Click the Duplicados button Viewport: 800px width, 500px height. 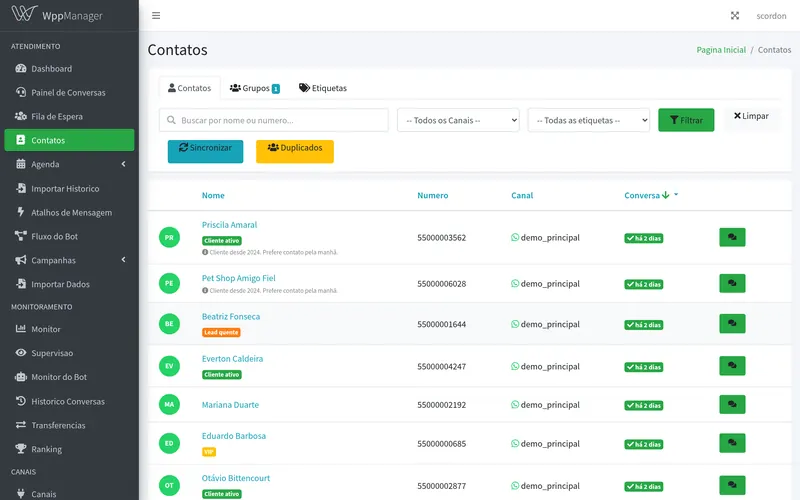[295, 152]
